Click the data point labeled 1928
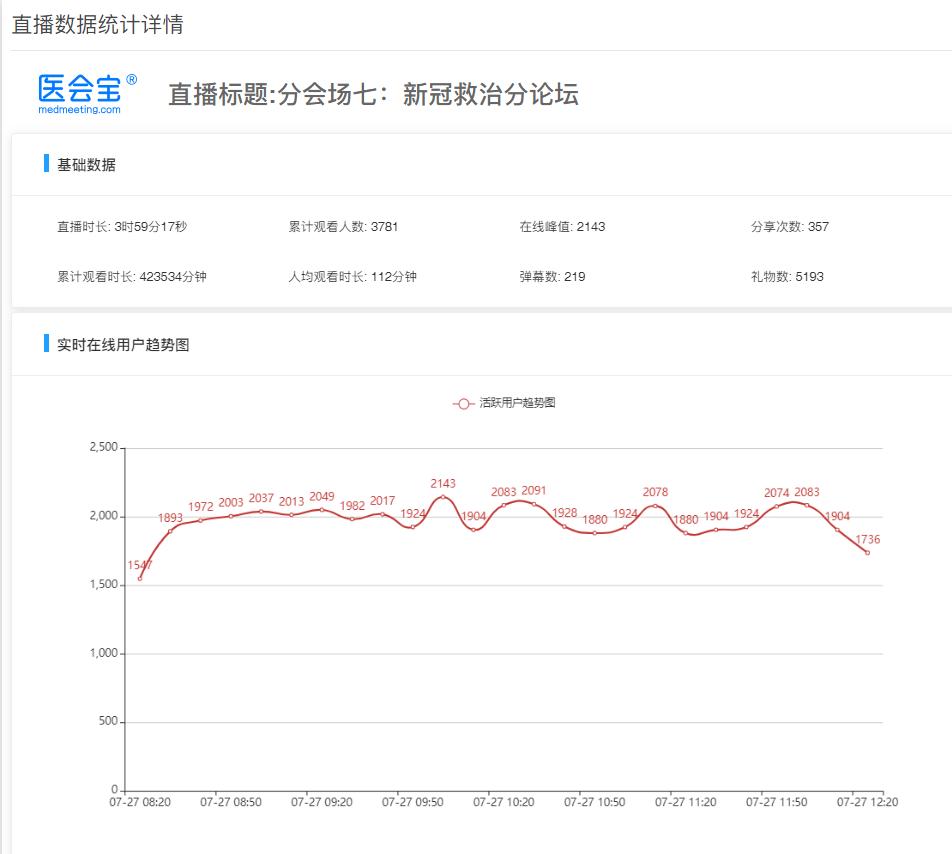The height and width of the screenshot is (854, 952). click(x=564, y=526)
